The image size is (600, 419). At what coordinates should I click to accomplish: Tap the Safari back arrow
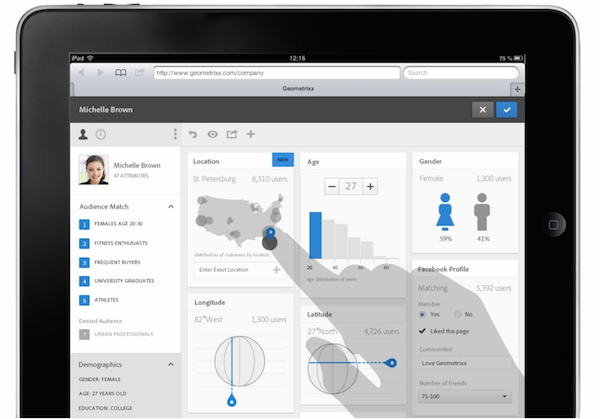(x=81, y=72)
